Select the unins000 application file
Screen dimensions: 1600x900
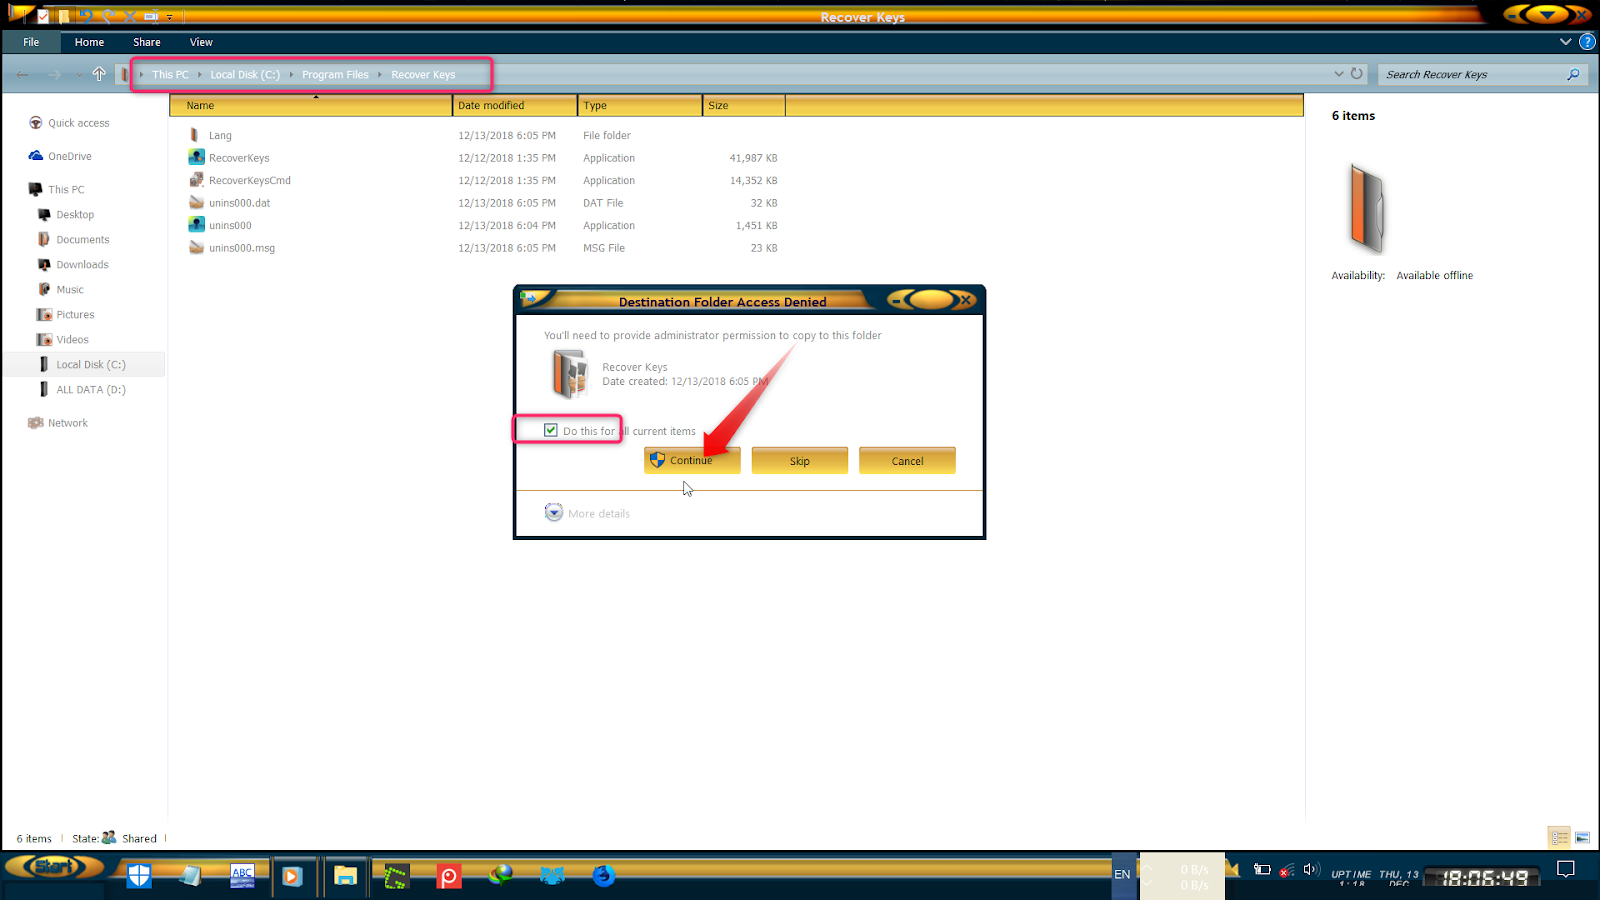click(230, 226)
